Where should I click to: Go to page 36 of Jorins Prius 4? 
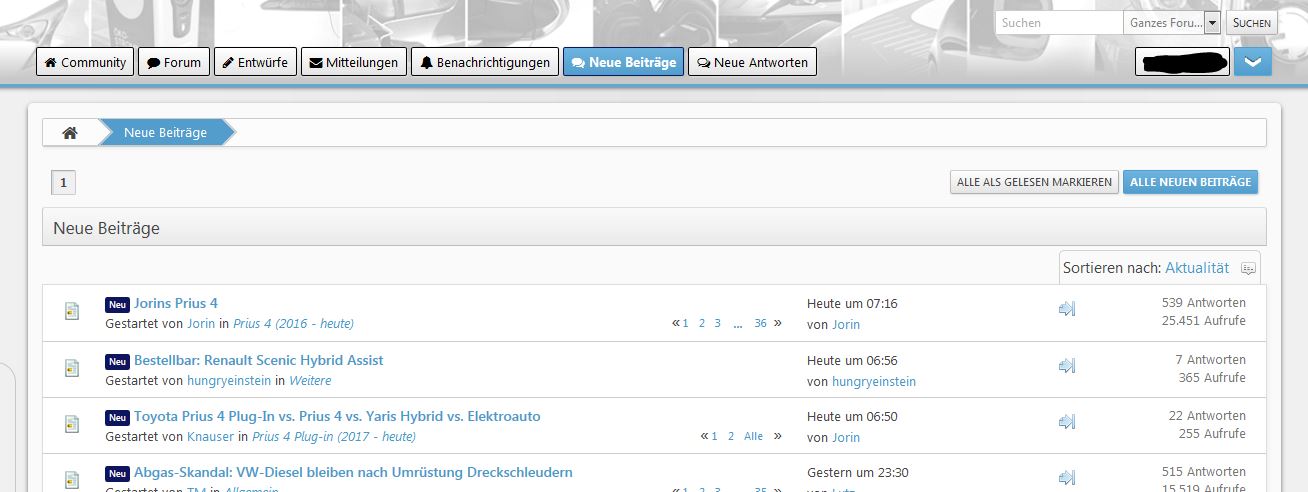tap(761, 323)
